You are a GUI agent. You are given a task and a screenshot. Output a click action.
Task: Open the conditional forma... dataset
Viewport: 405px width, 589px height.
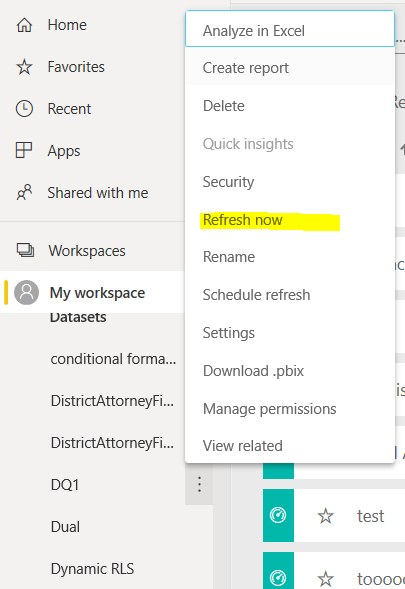click(x=113, y=359)
